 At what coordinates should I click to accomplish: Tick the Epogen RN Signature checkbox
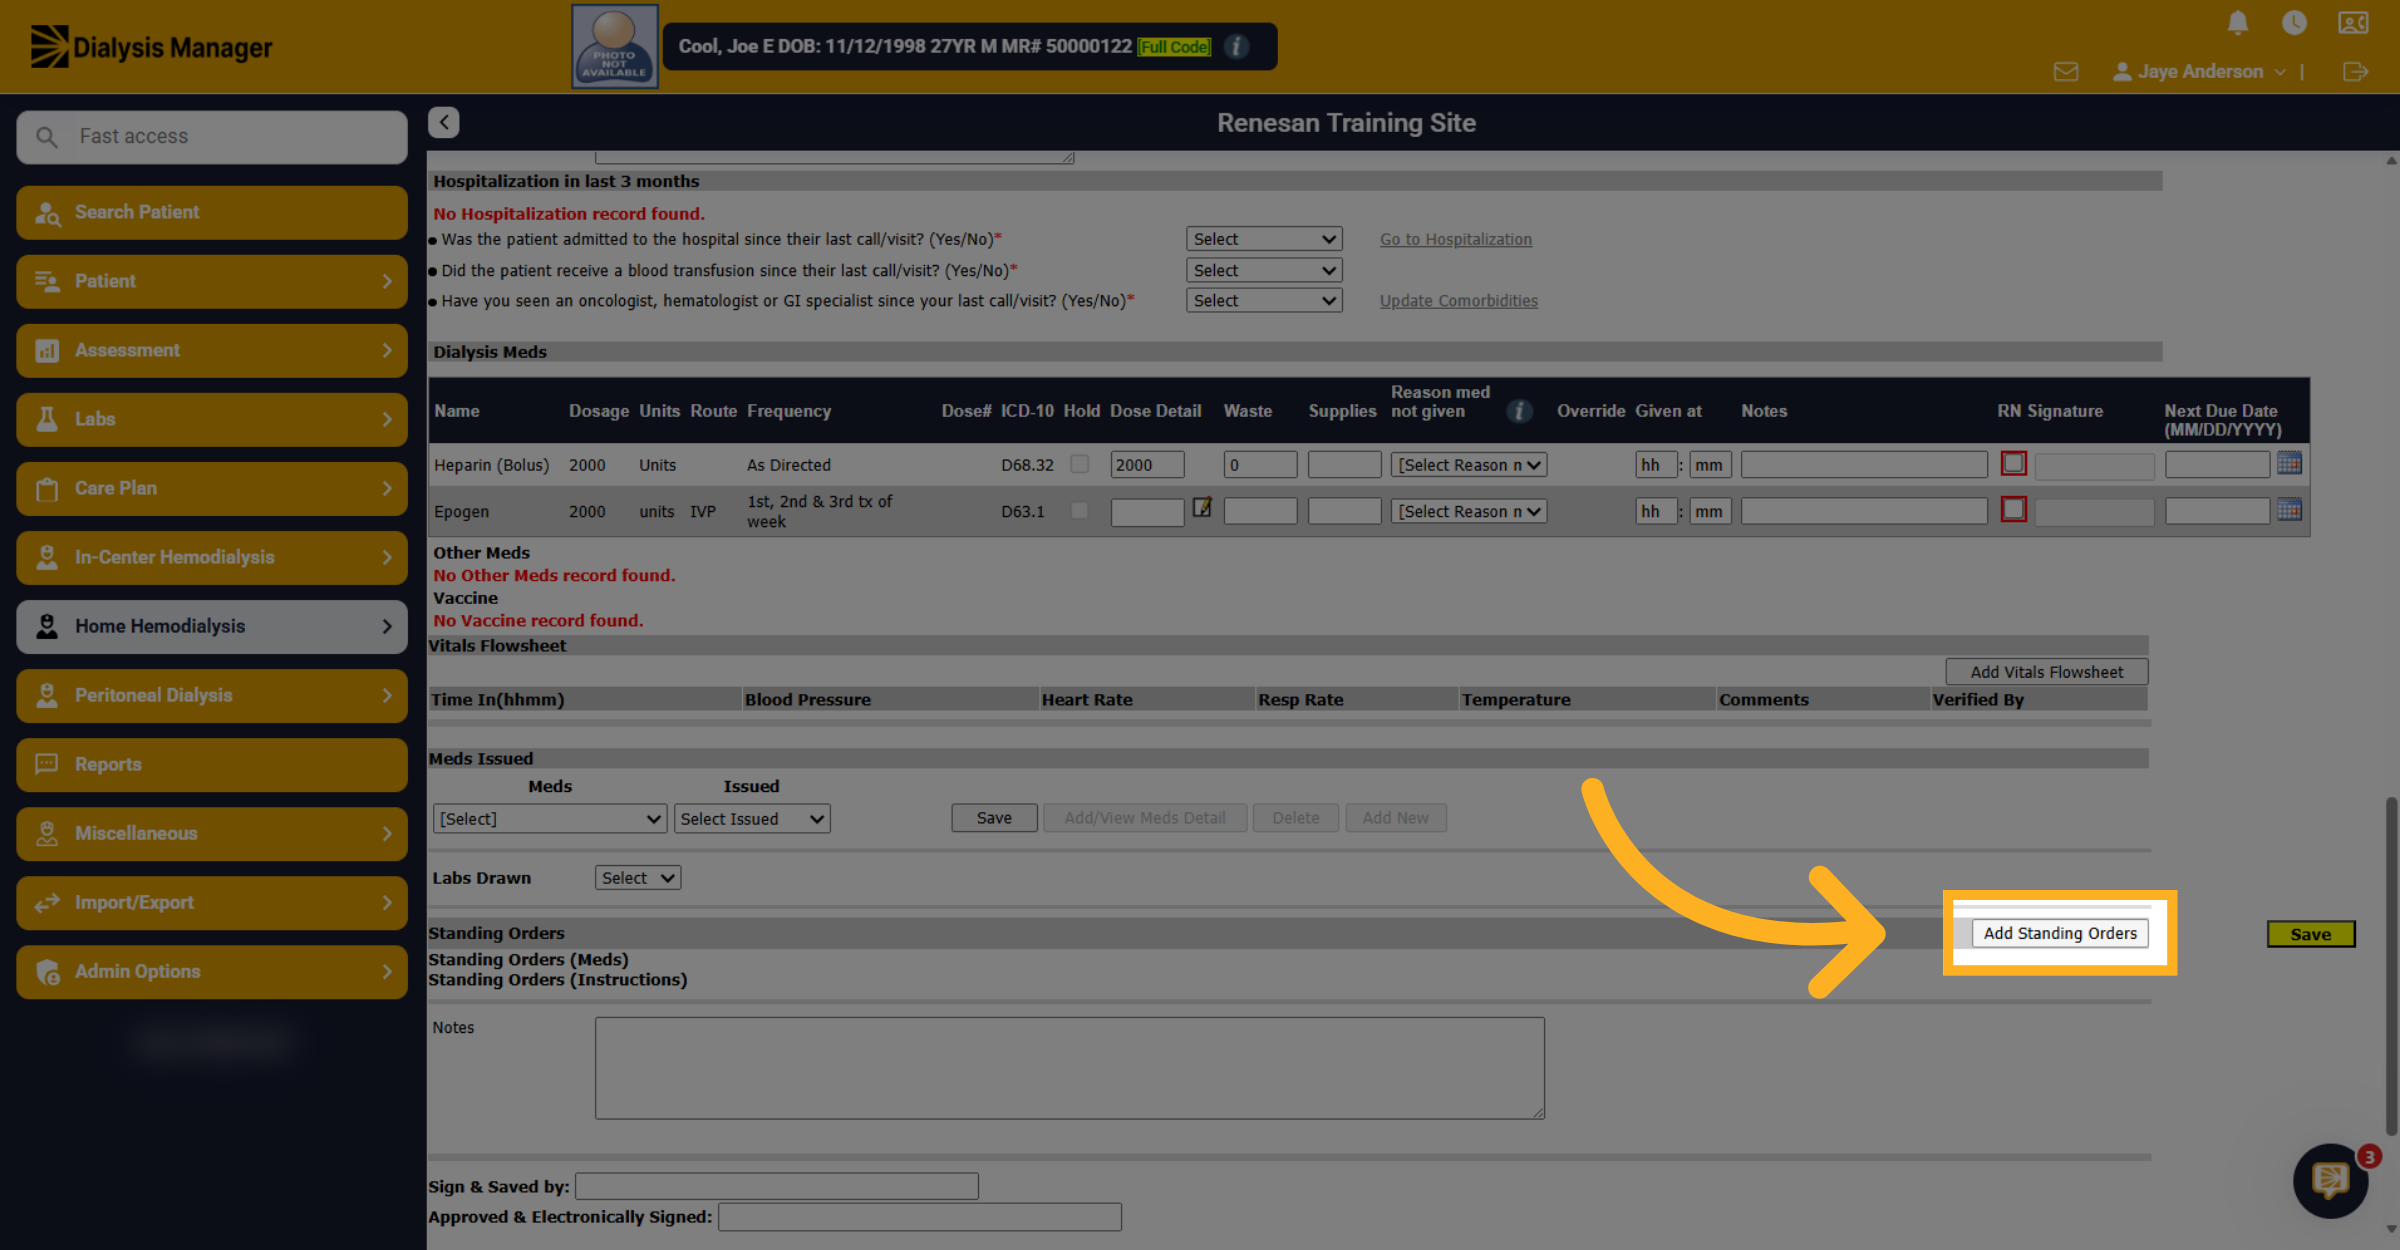coord(2013,509)
